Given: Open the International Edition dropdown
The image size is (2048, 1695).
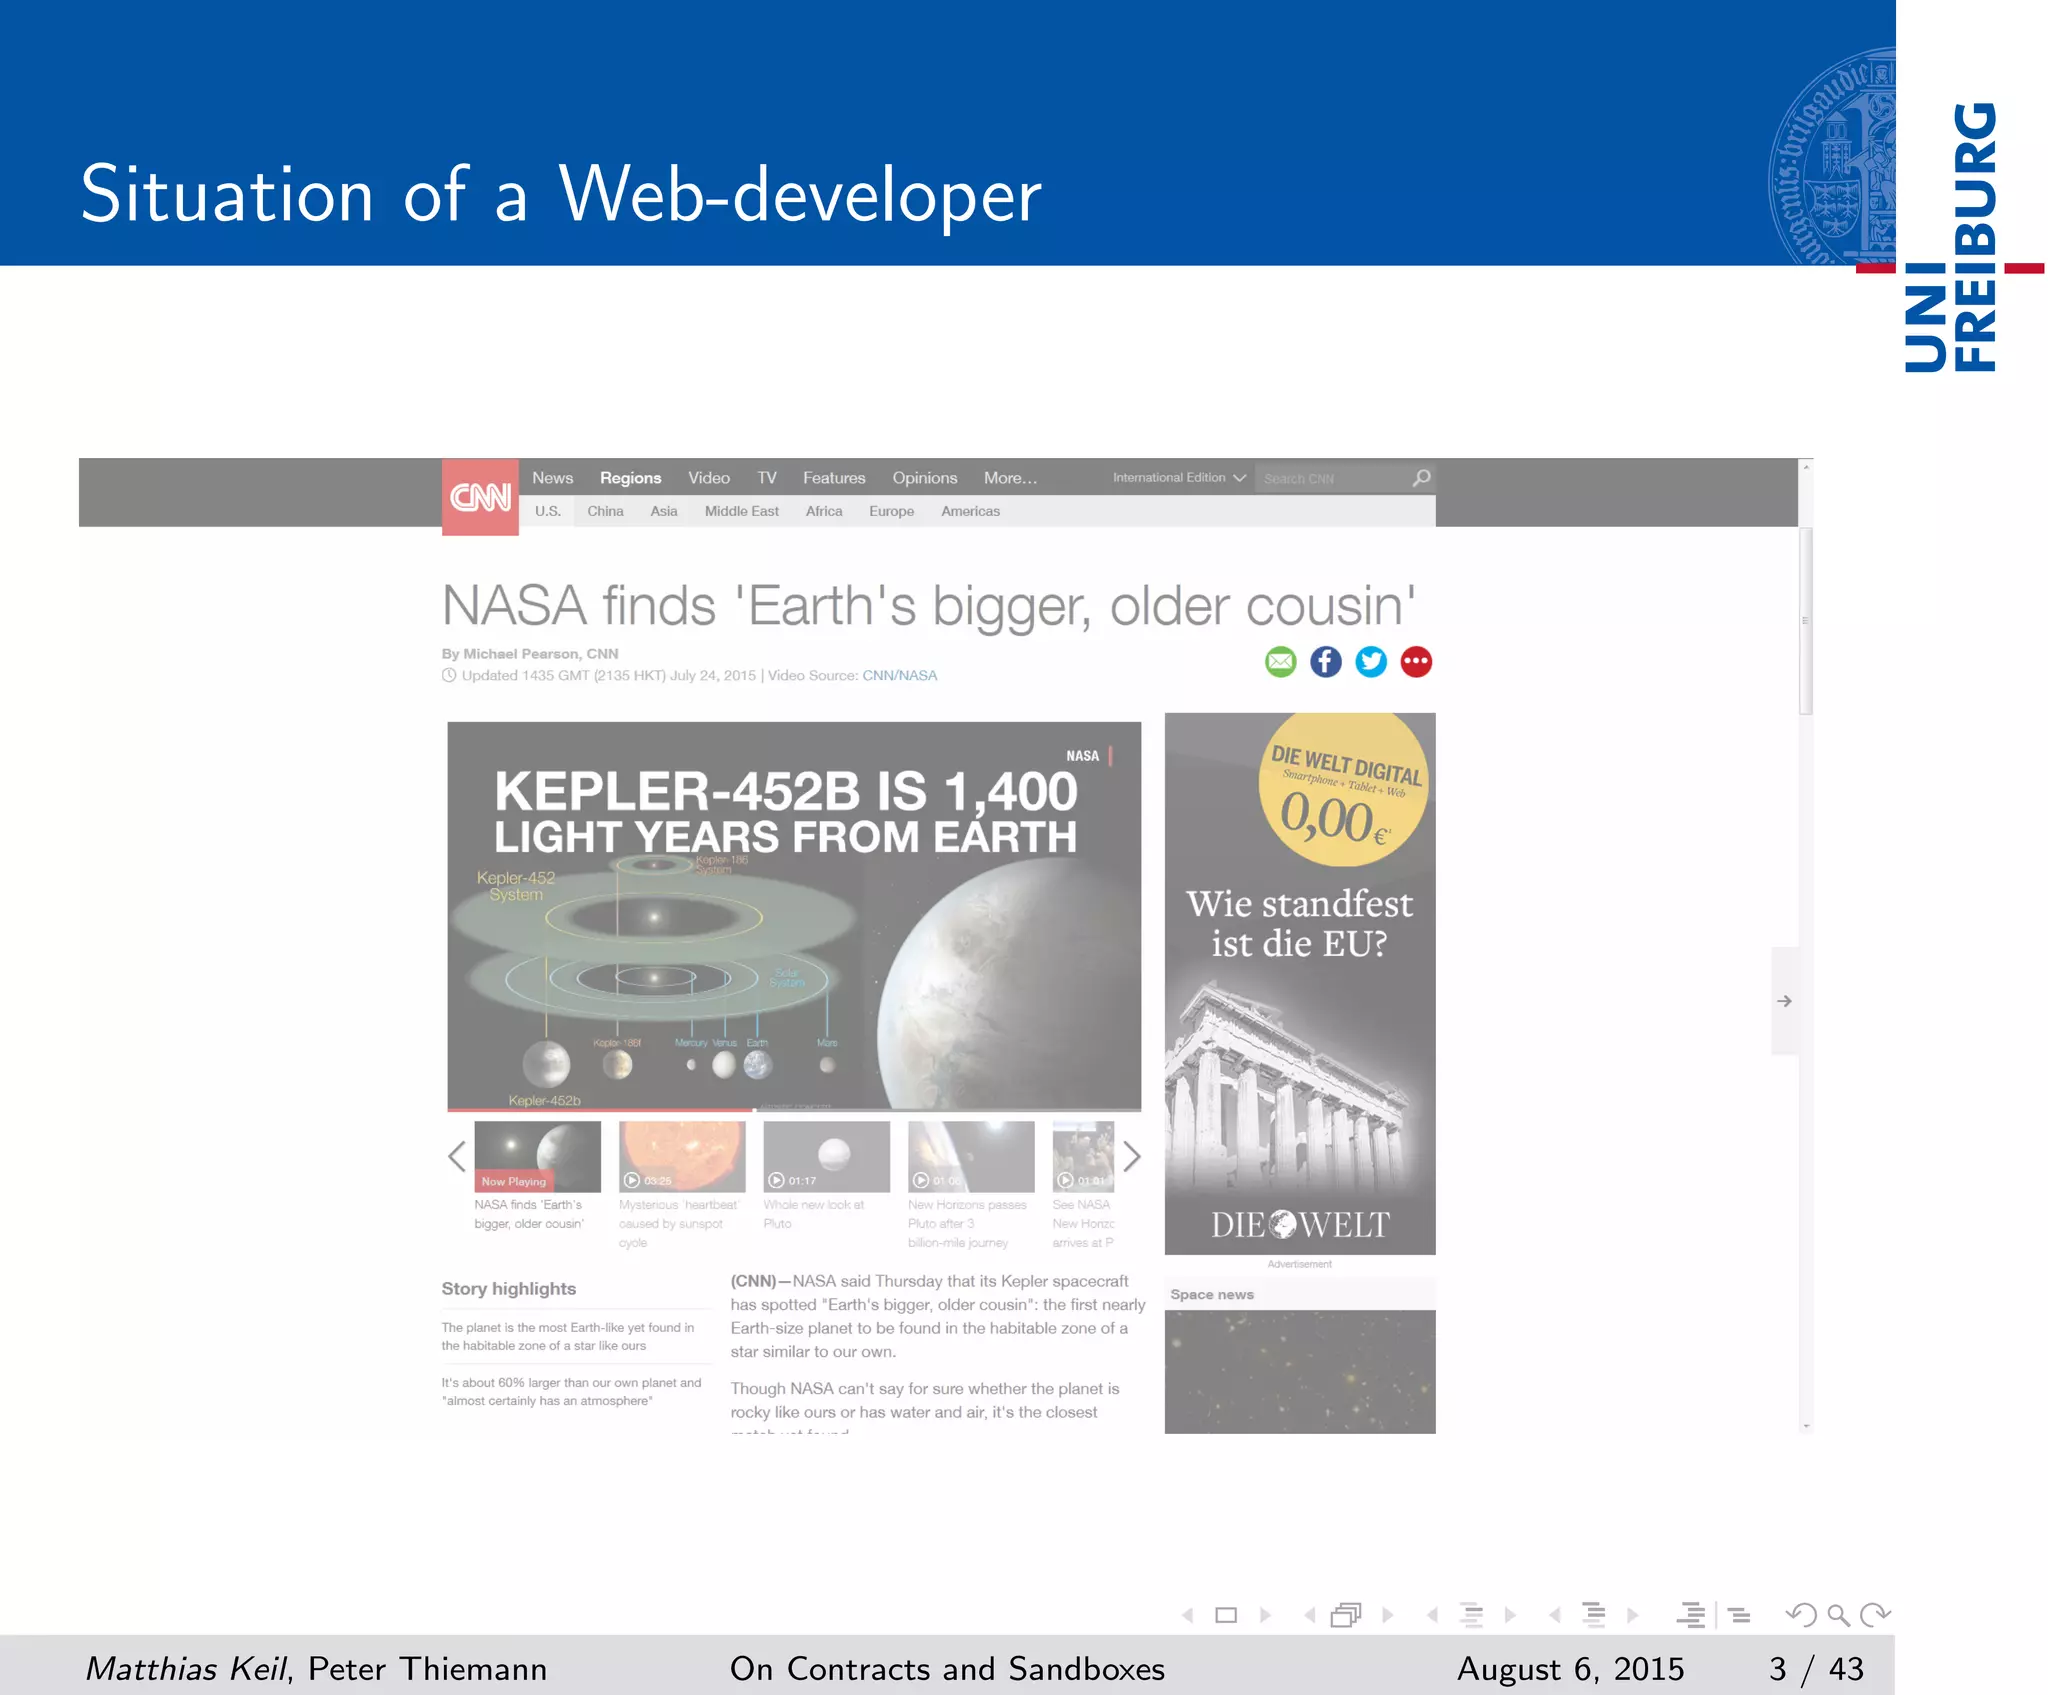Looking at the screenshot, I should click(1179, 478).
